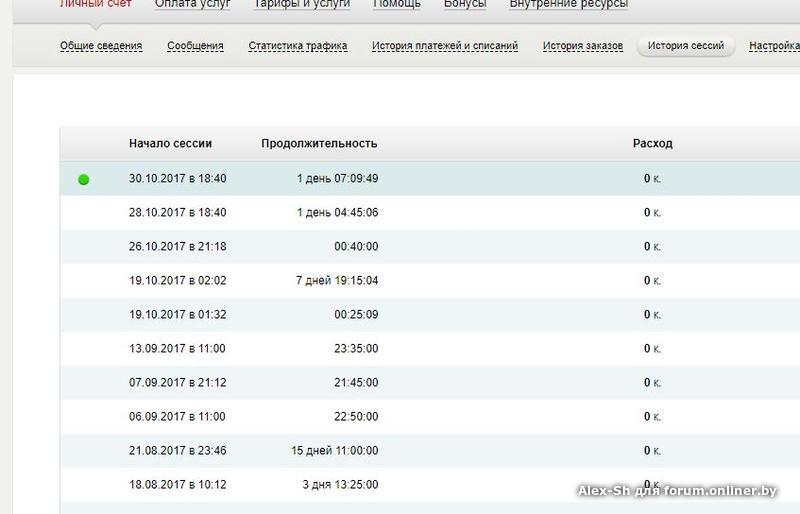
Task: Select session 26.10.2017 в 21:18
Action: coord(178,247)
